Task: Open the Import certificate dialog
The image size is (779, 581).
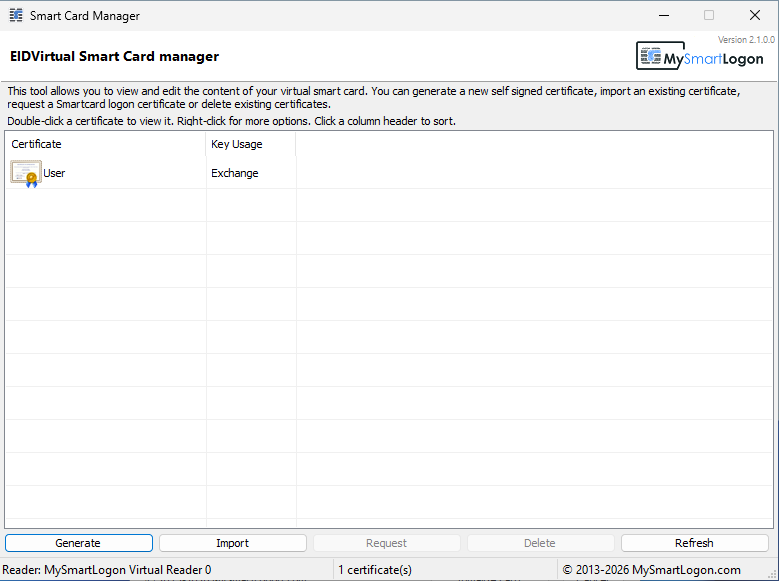Action: 233,543
